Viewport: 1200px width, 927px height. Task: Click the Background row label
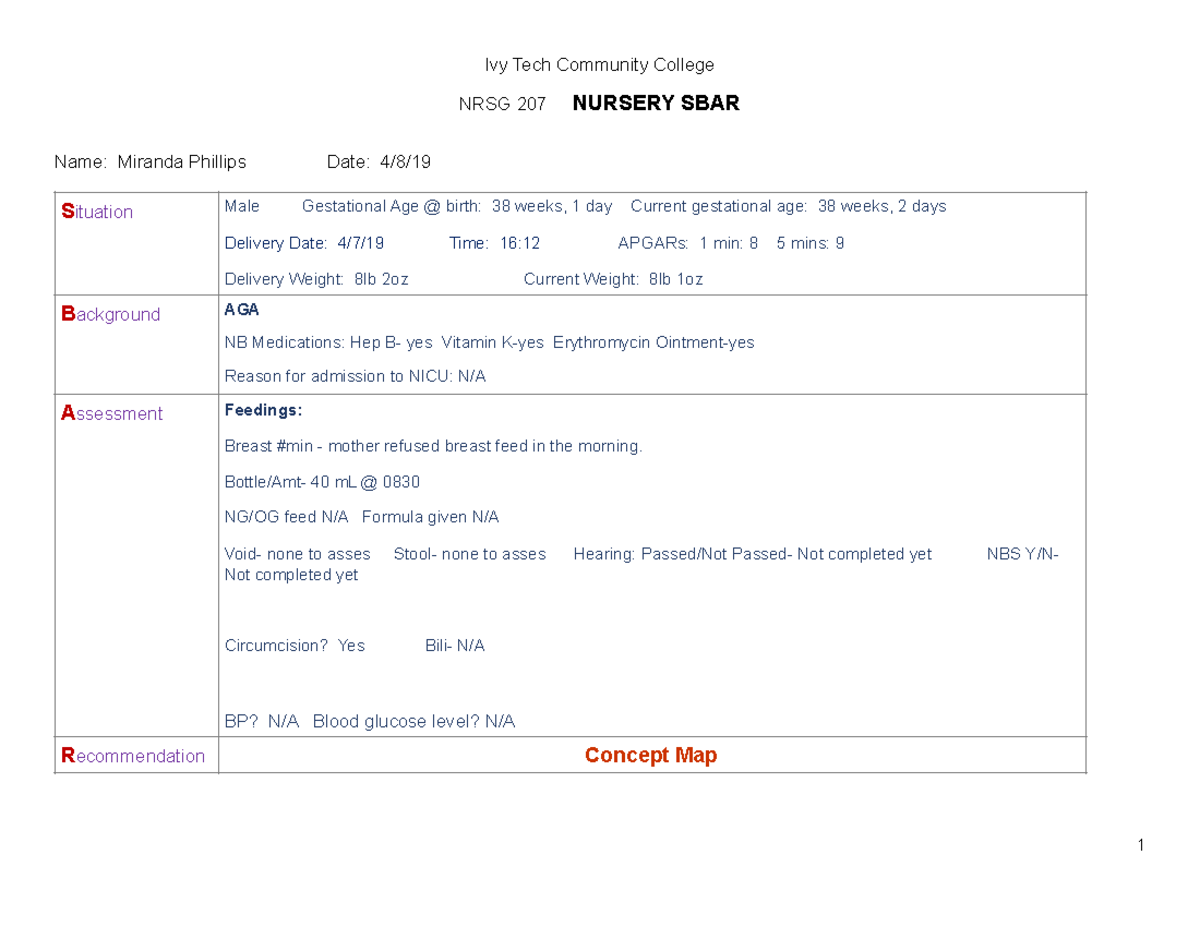pyautogui.click(x=111, y=314)
